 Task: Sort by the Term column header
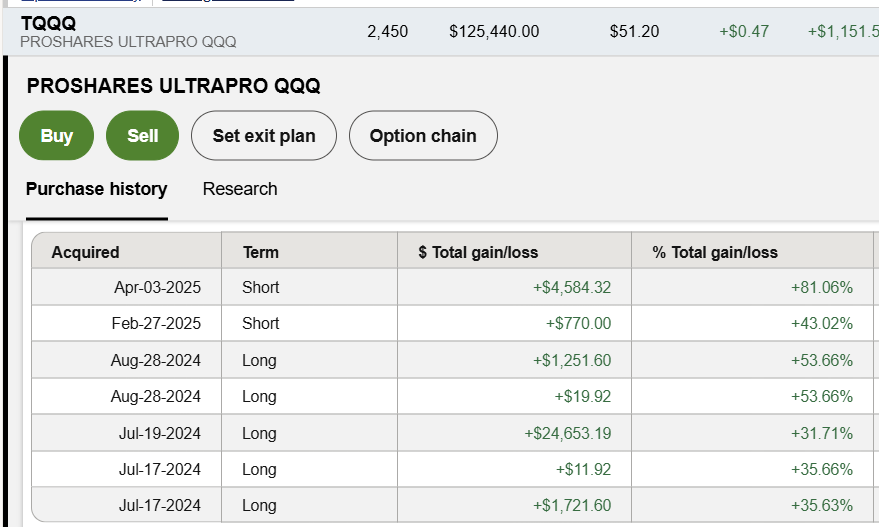click(261, 252)
